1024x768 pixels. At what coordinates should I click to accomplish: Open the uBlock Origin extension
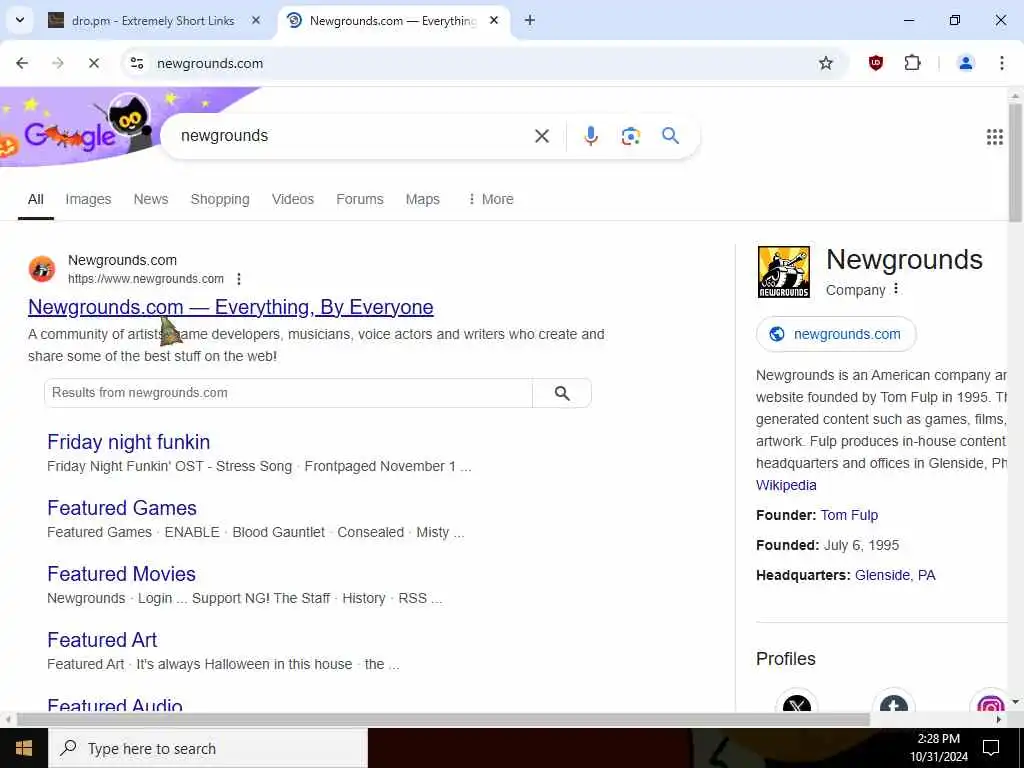click(876, 63)
